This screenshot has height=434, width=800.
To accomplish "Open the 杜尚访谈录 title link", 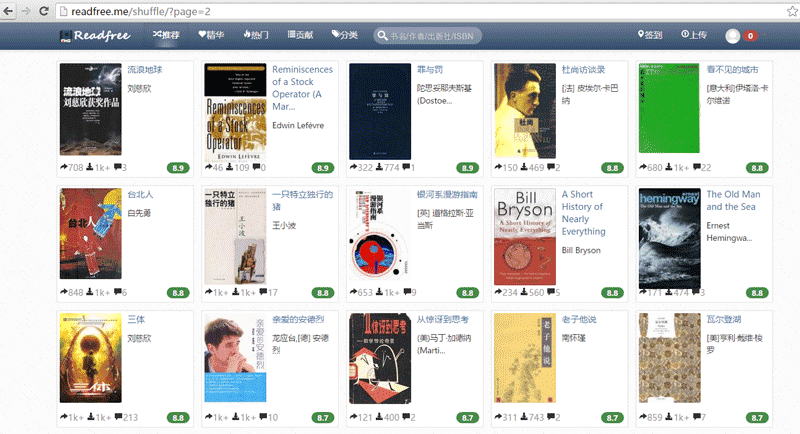I will [583, 69].
